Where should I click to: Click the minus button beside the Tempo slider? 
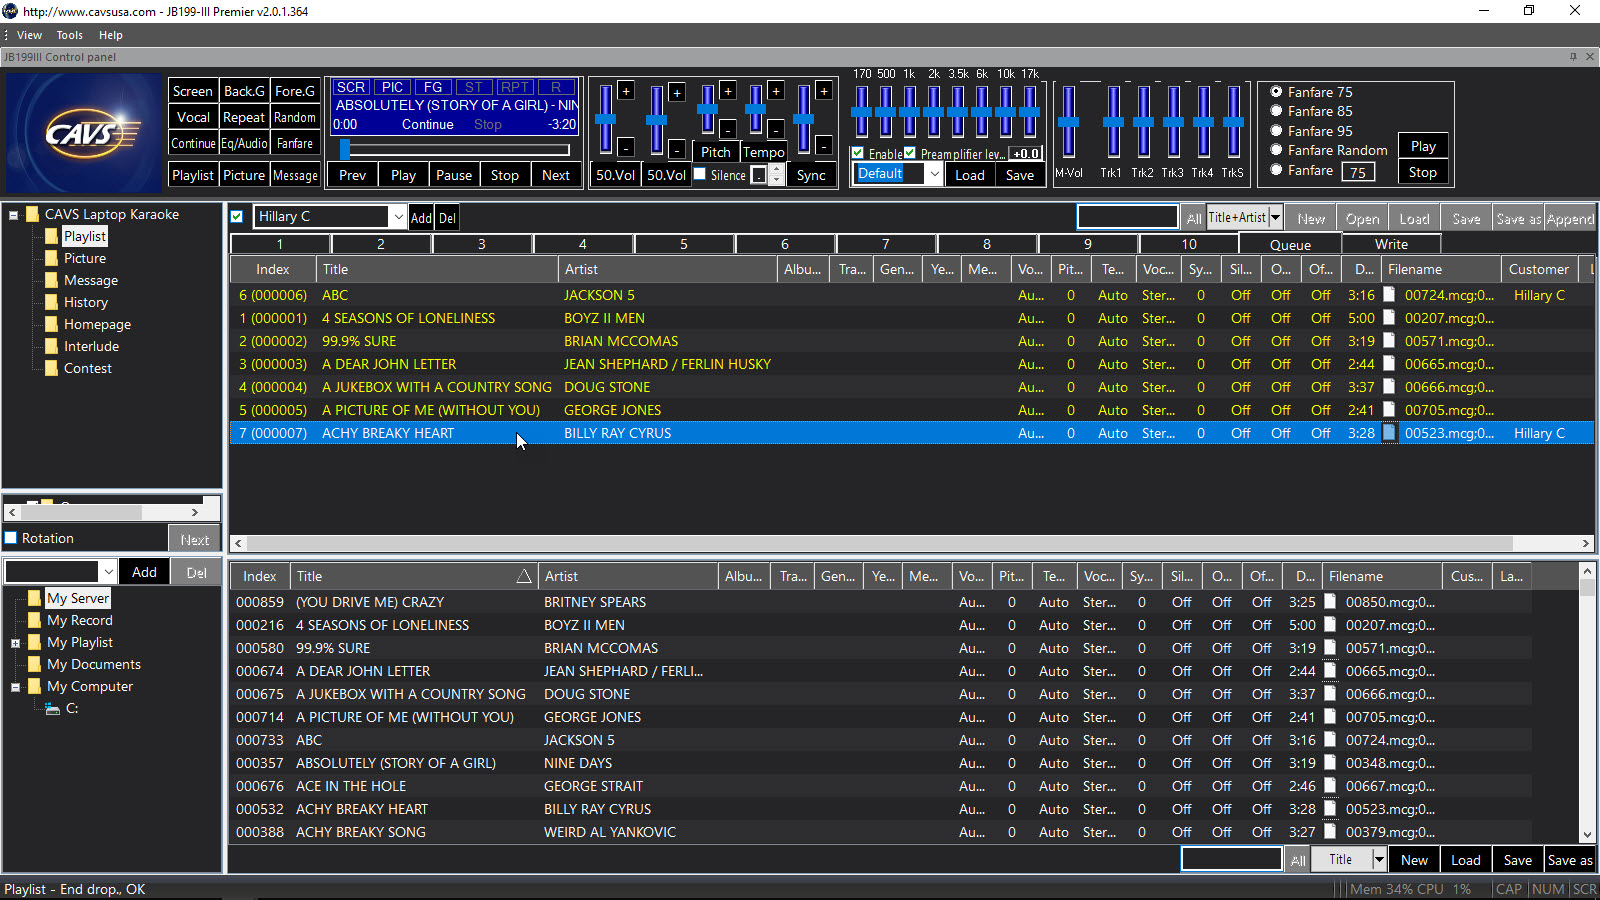pyautogui.click(x=775, y=129)
